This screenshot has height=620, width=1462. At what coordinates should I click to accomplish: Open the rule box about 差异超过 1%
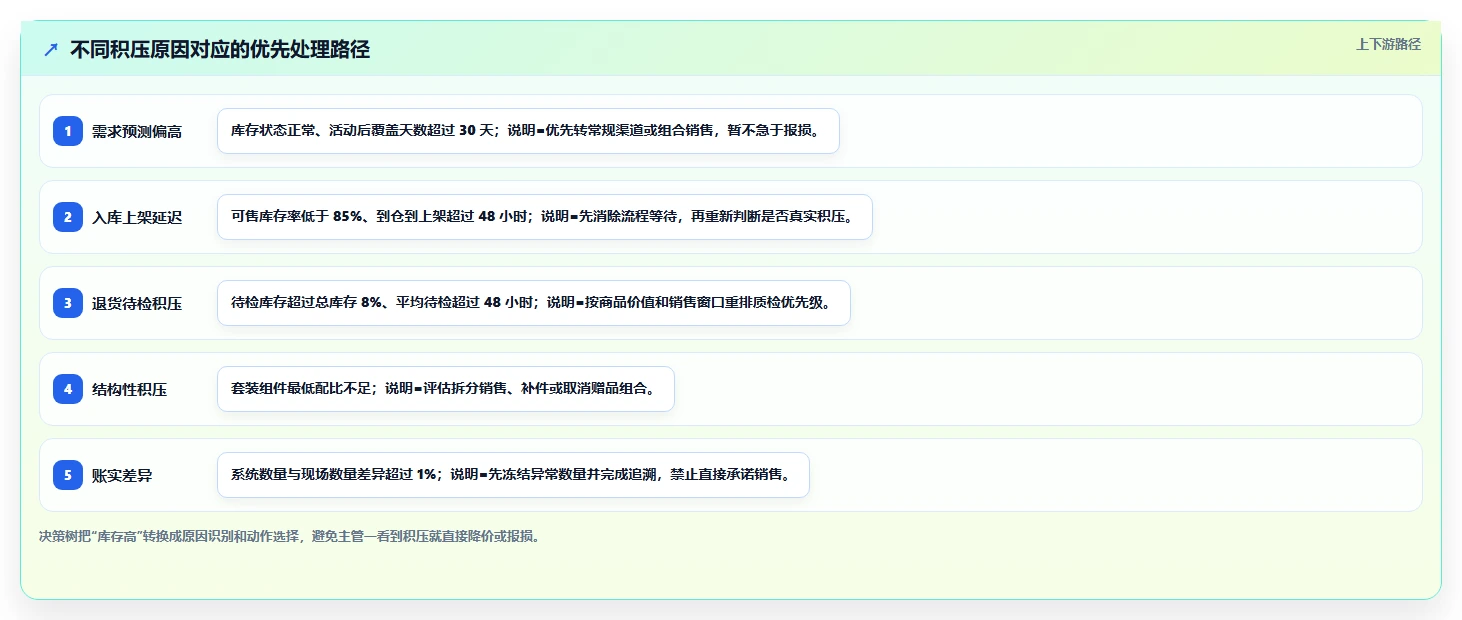pos(513,475)
